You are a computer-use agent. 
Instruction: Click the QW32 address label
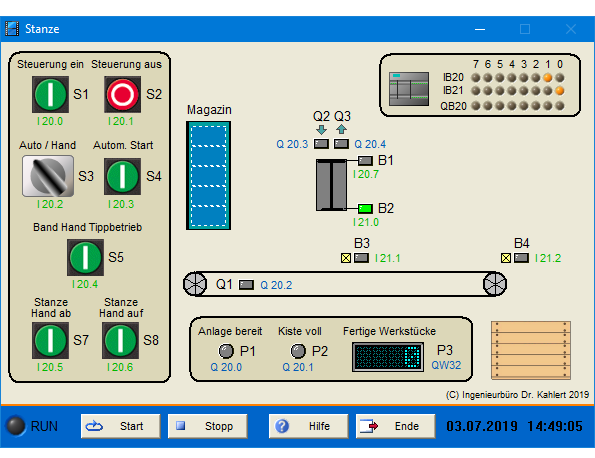coord(446,365)
